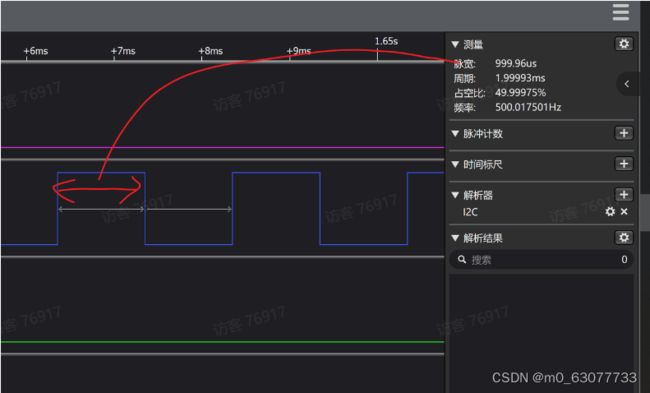Click the +6ms time marker
The image size is (650, 393).
pos(36,51)
